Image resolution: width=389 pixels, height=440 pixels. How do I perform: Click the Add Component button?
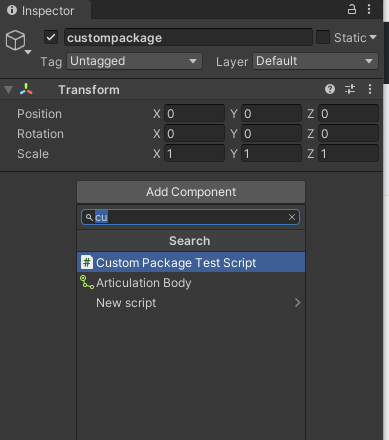[191, 192]
